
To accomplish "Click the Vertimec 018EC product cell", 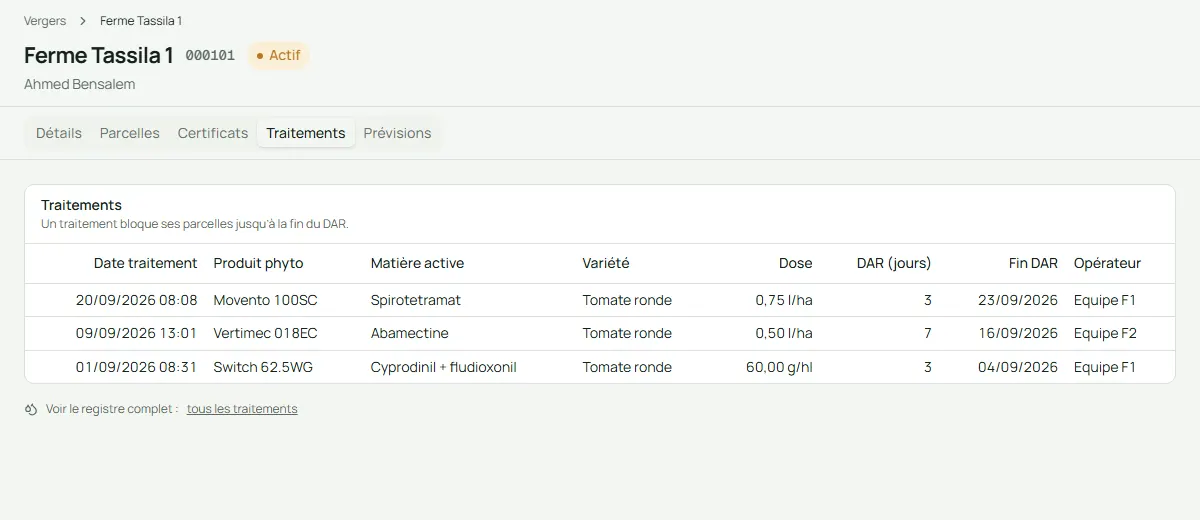I will coord(265,333).
